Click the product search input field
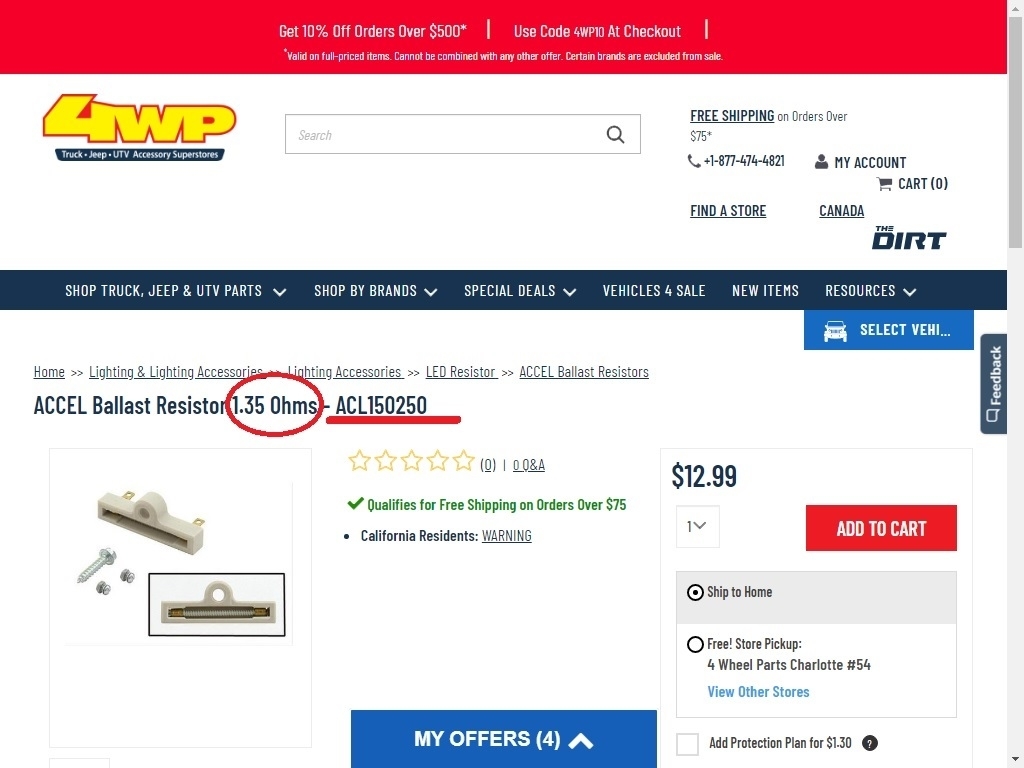1024x768 pixels. [445, 135]
